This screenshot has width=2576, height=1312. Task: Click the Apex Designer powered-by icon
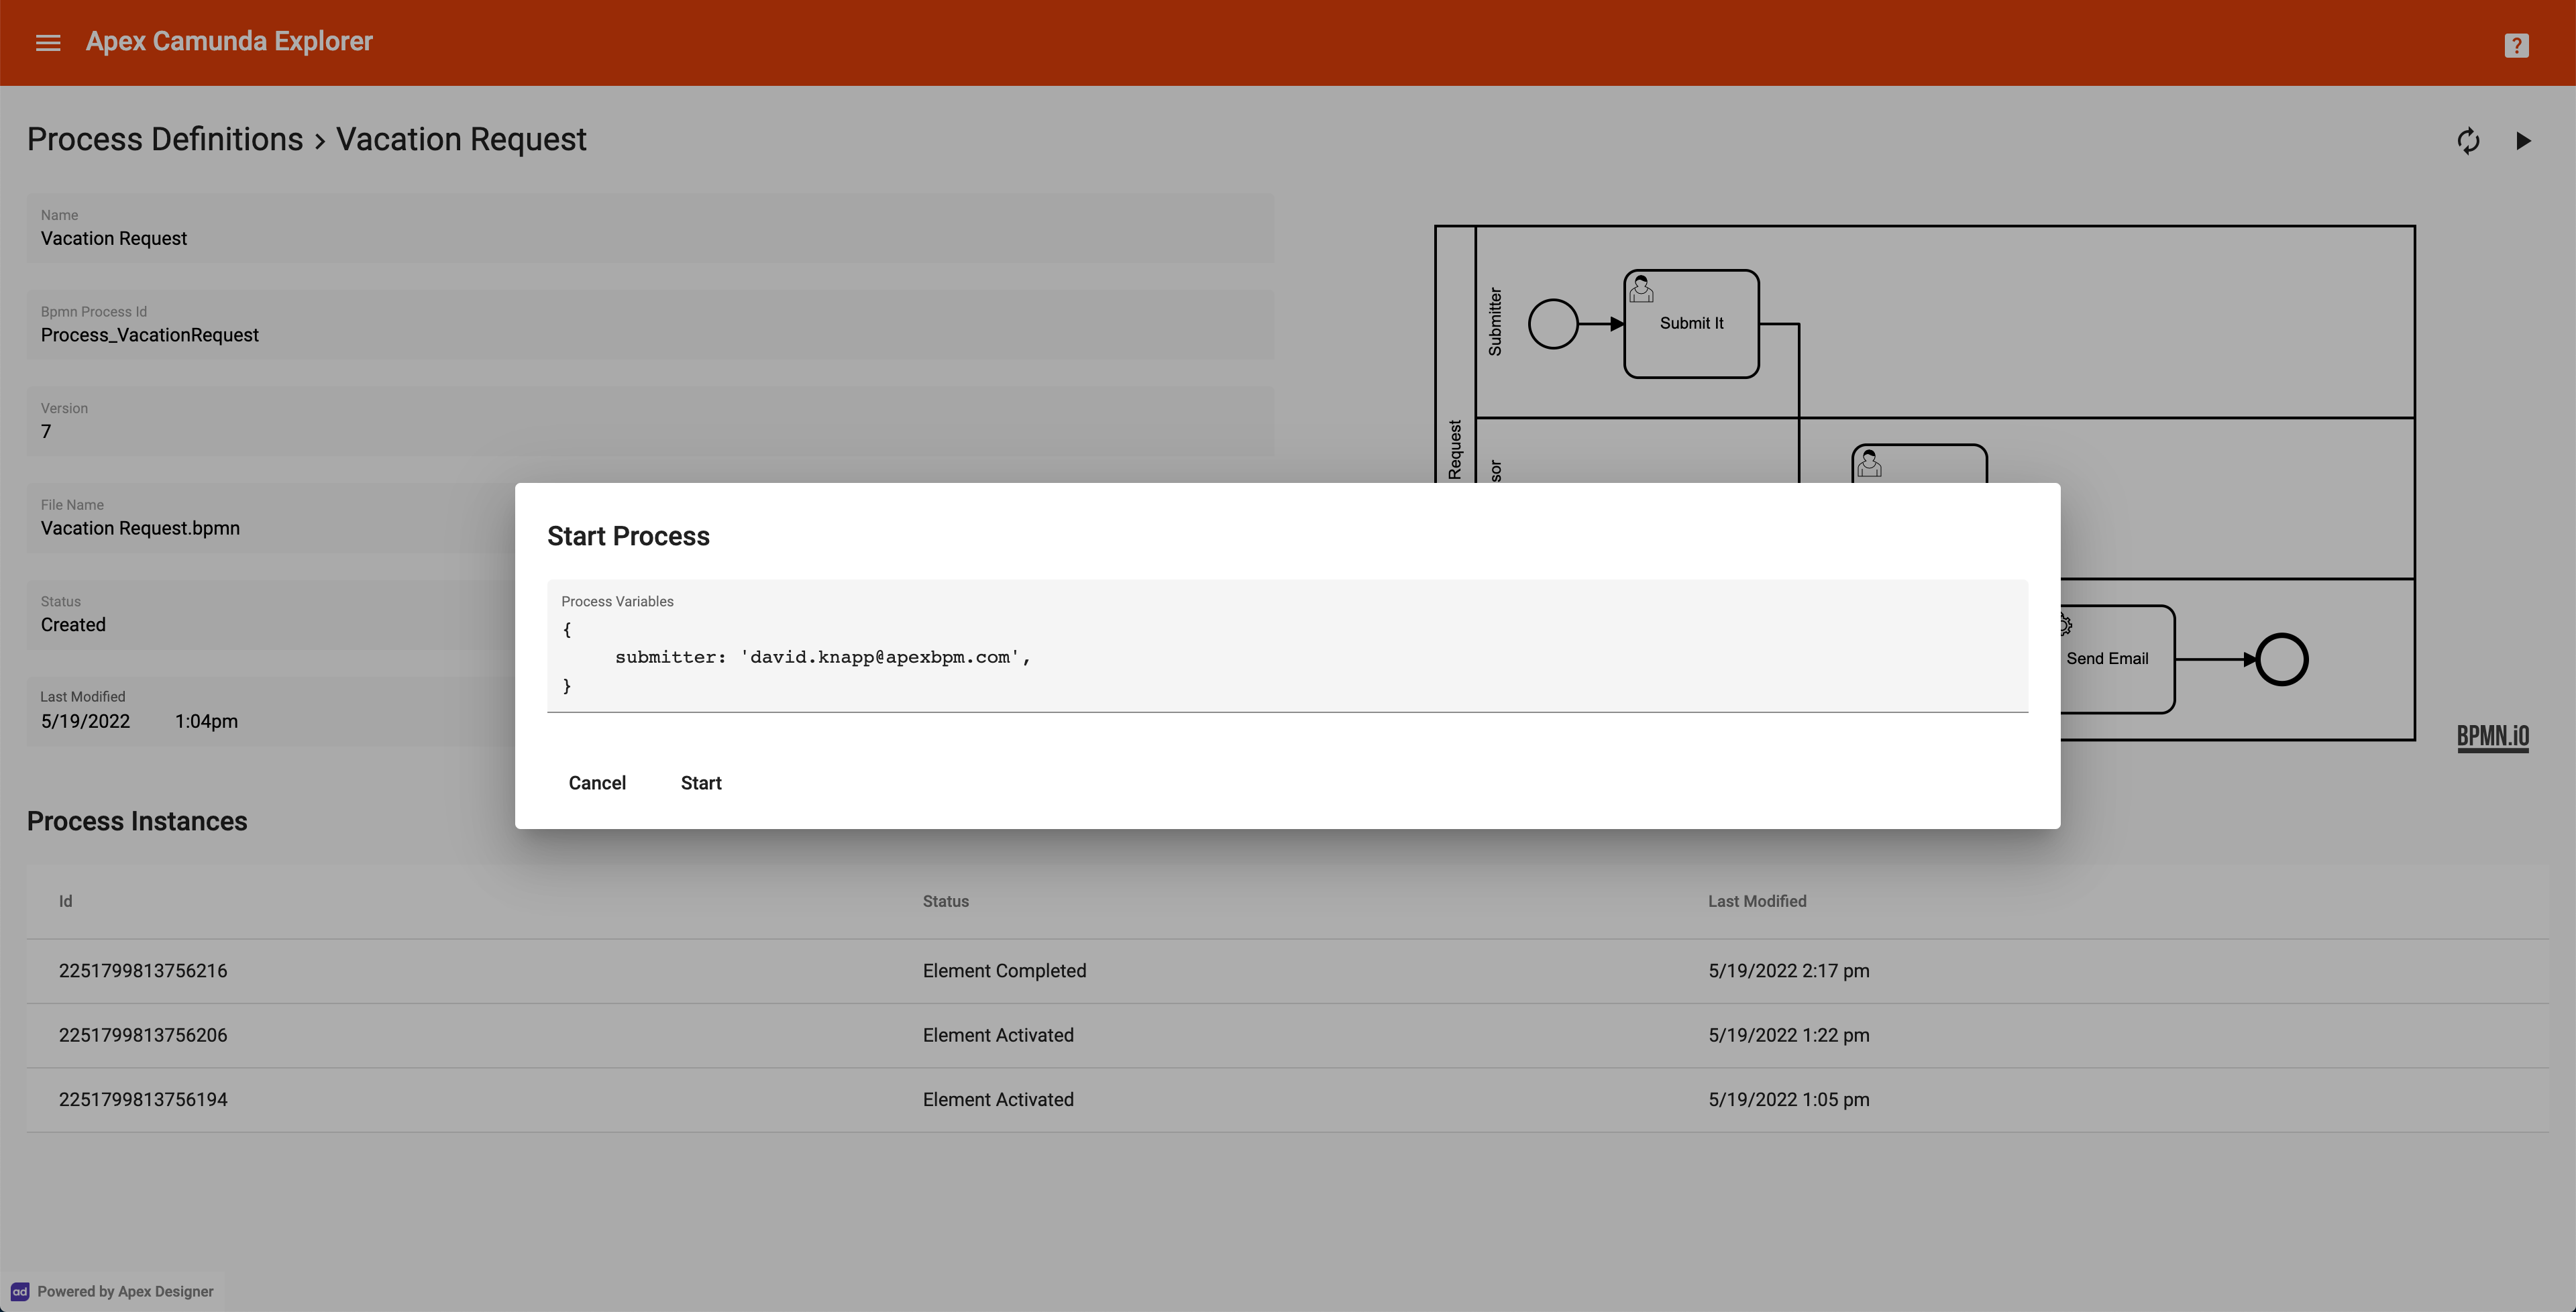(x=18, y=1291)
